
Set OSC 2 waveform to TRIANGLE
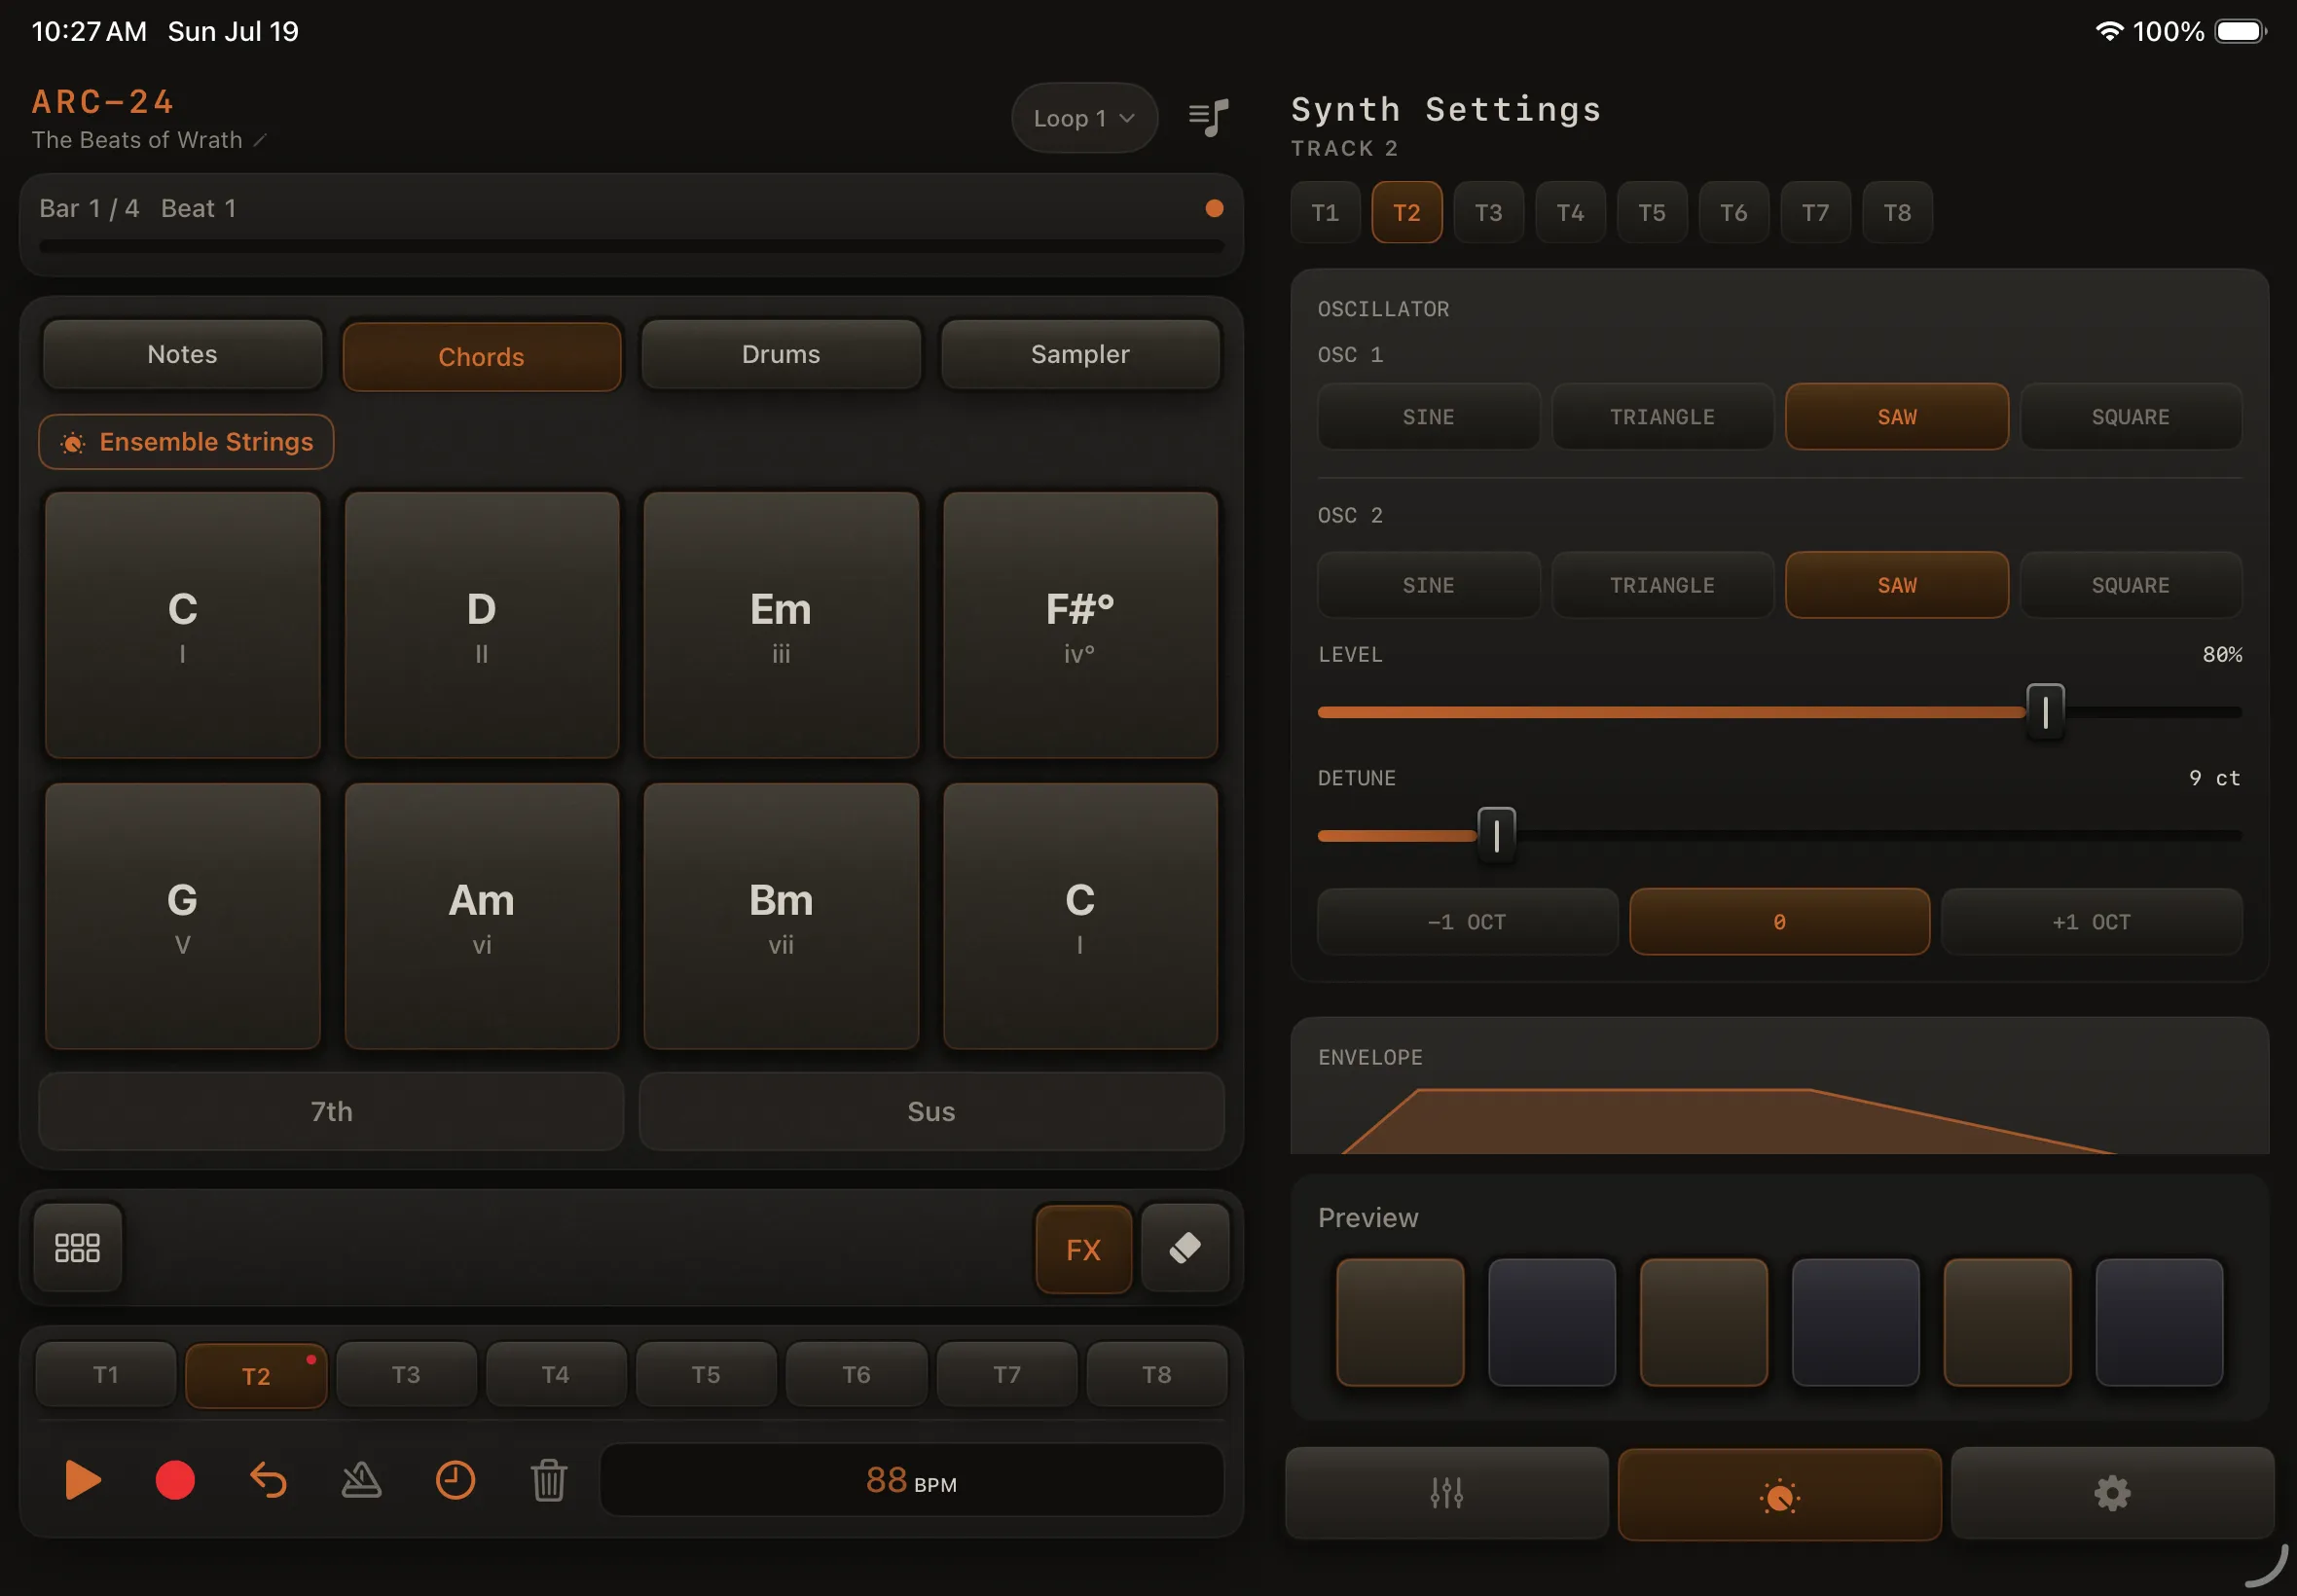coord(1662,585)
